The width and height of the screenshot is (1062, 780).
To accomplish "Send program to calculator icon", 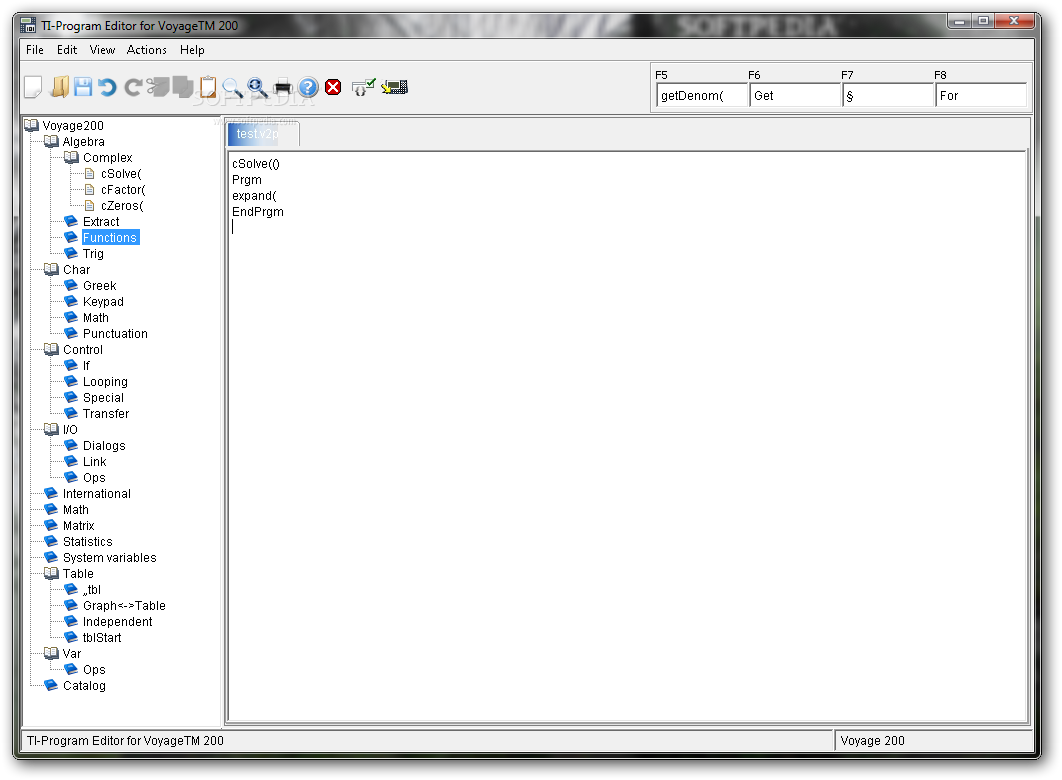I will pyautogui.click(x=394, y=87).
